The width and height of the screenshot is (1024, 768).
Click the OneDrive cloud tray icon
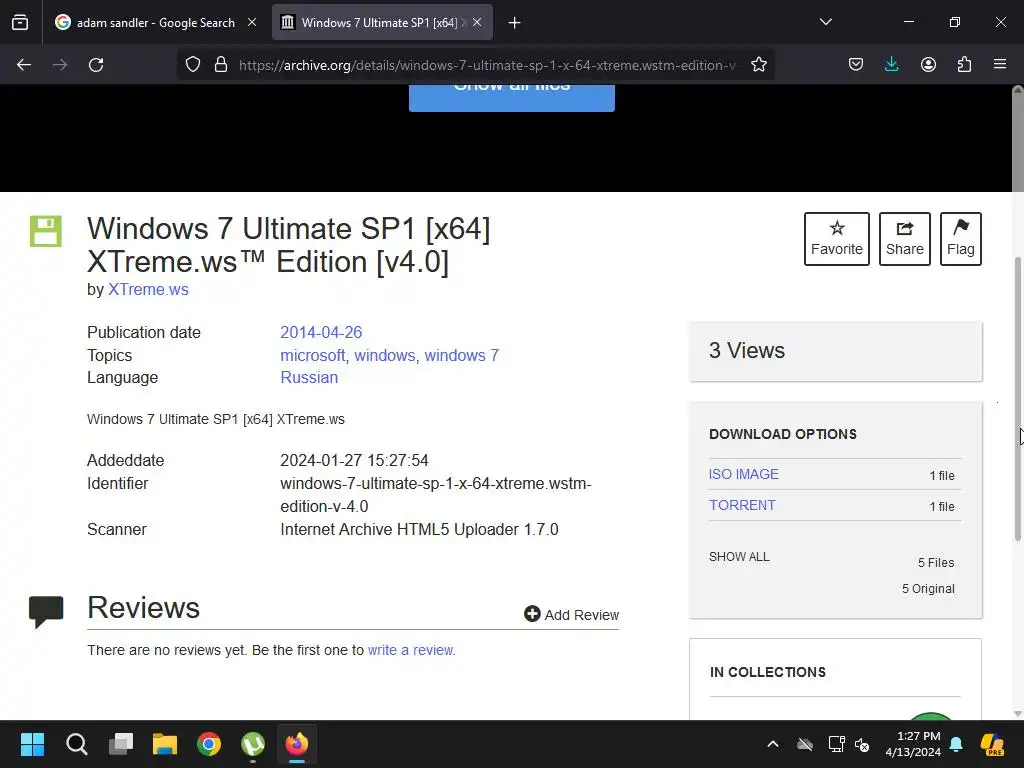pos(805,744)
